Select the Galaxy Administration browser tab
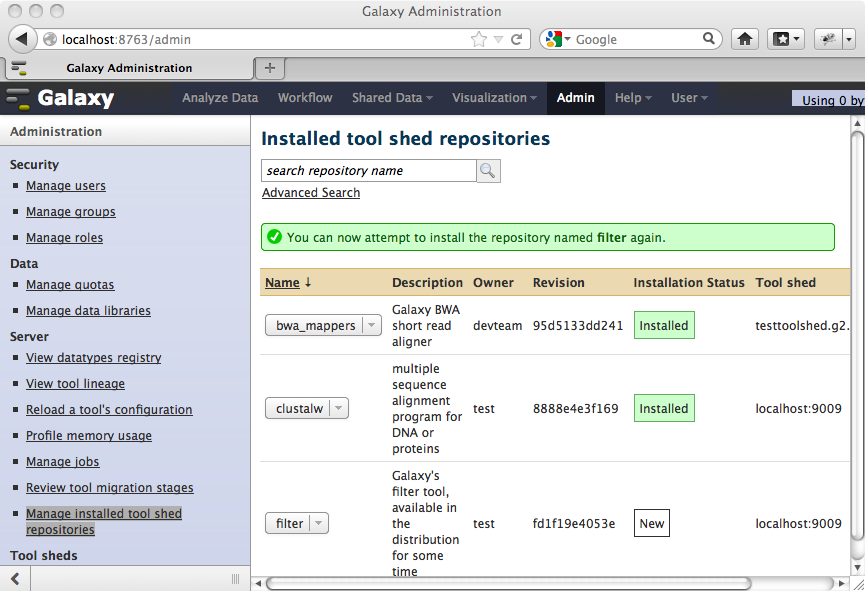Viewport: 865px width, 591px height. tap(130, 68)
